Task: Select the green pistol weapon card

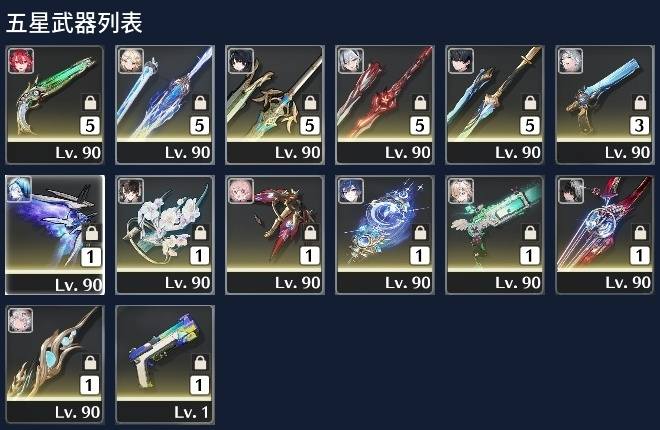Action: (55, 105)
